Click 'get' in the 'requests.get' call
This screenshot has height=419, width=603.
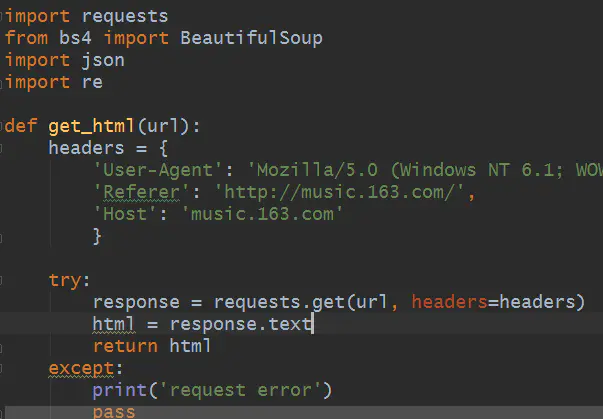point(328,302)
